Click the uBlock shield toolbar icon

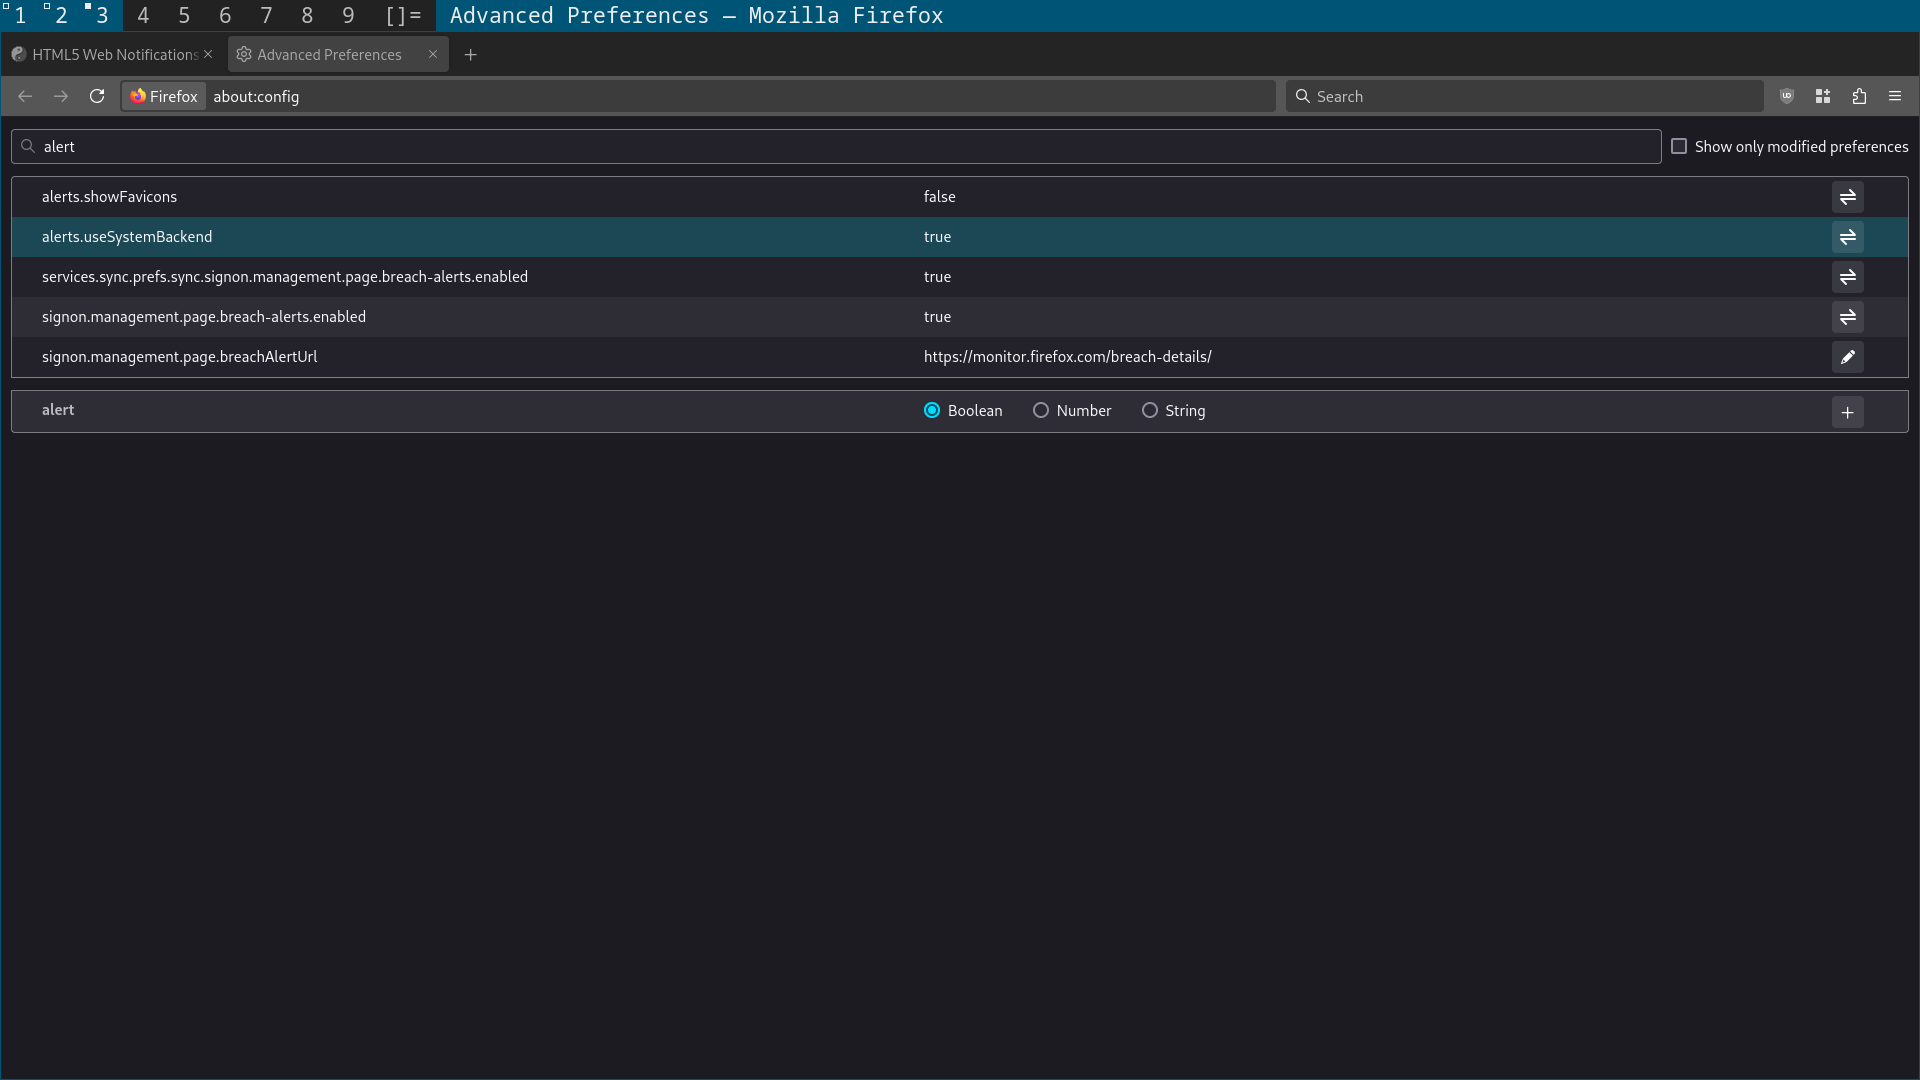pyautogui.click(x=1787, y=96)
